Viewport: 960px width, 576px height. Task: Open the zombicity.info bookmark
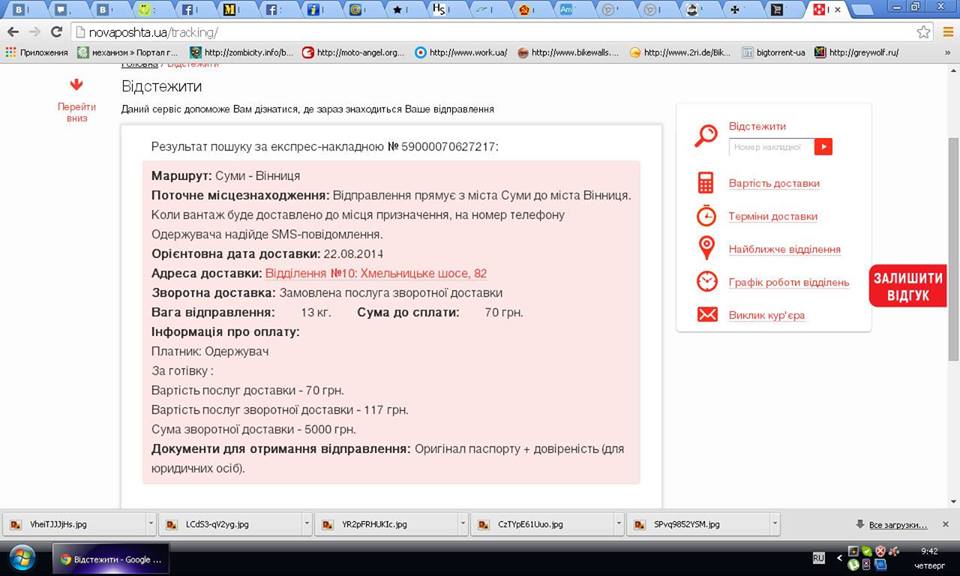click(241, 53)
